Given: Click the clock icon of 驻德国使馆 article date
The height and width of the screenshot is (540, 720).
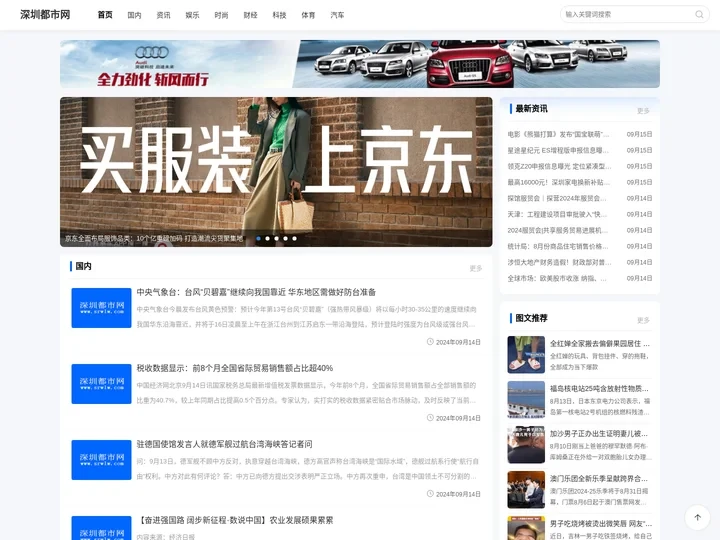Looking at the screenshot, I should click(430, 494).
